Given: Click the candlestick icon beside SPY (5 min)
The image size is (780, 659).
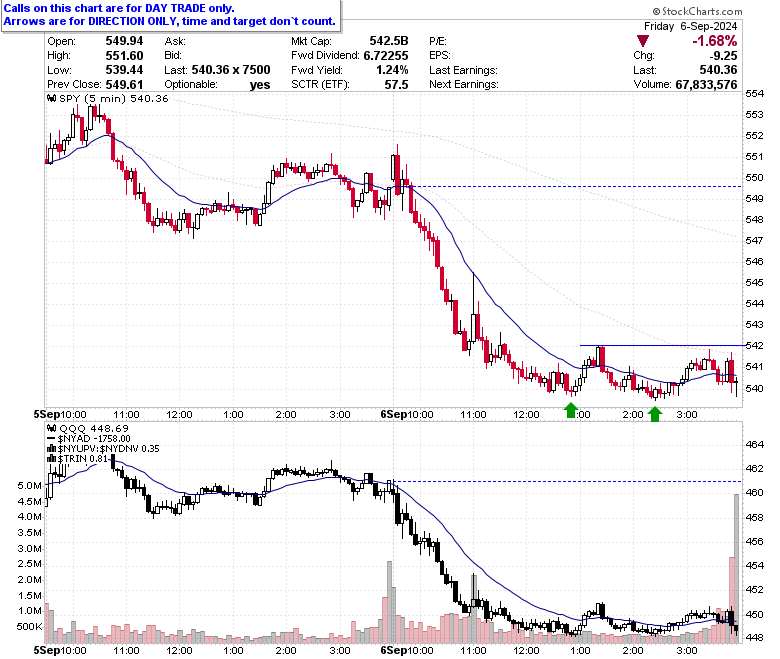Looking at the screenshot, I should point(51,98).
